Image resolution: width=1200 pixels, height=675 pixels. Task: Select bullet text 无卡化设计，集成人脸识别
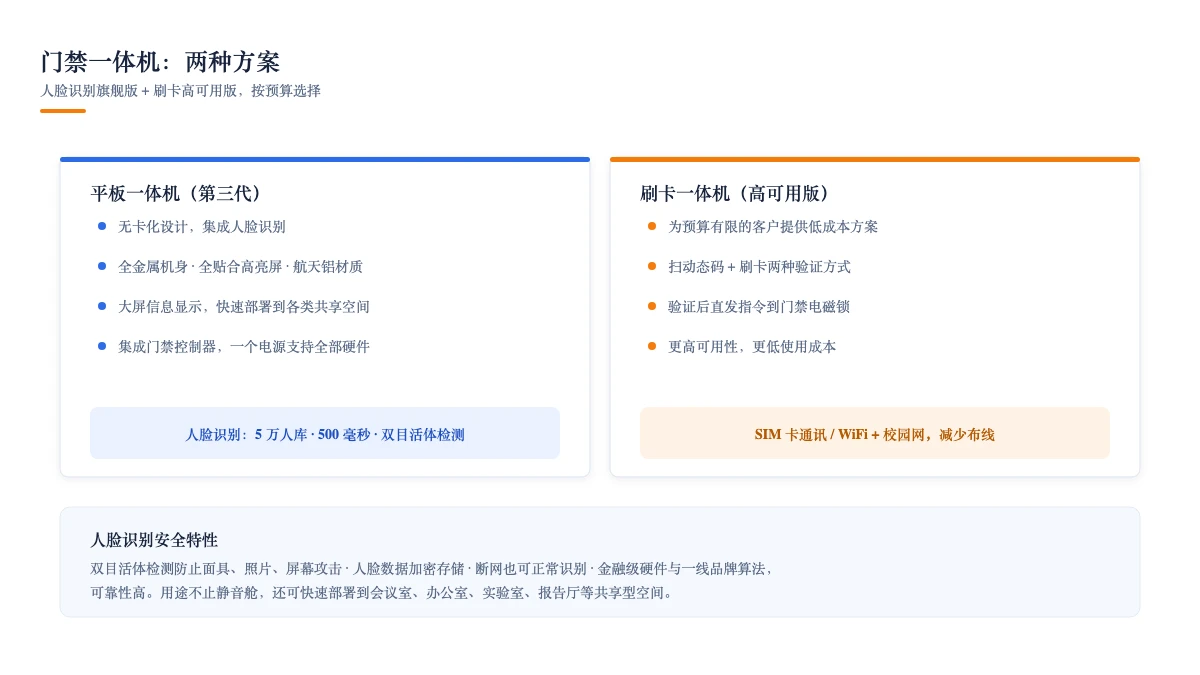pos(202,227)
